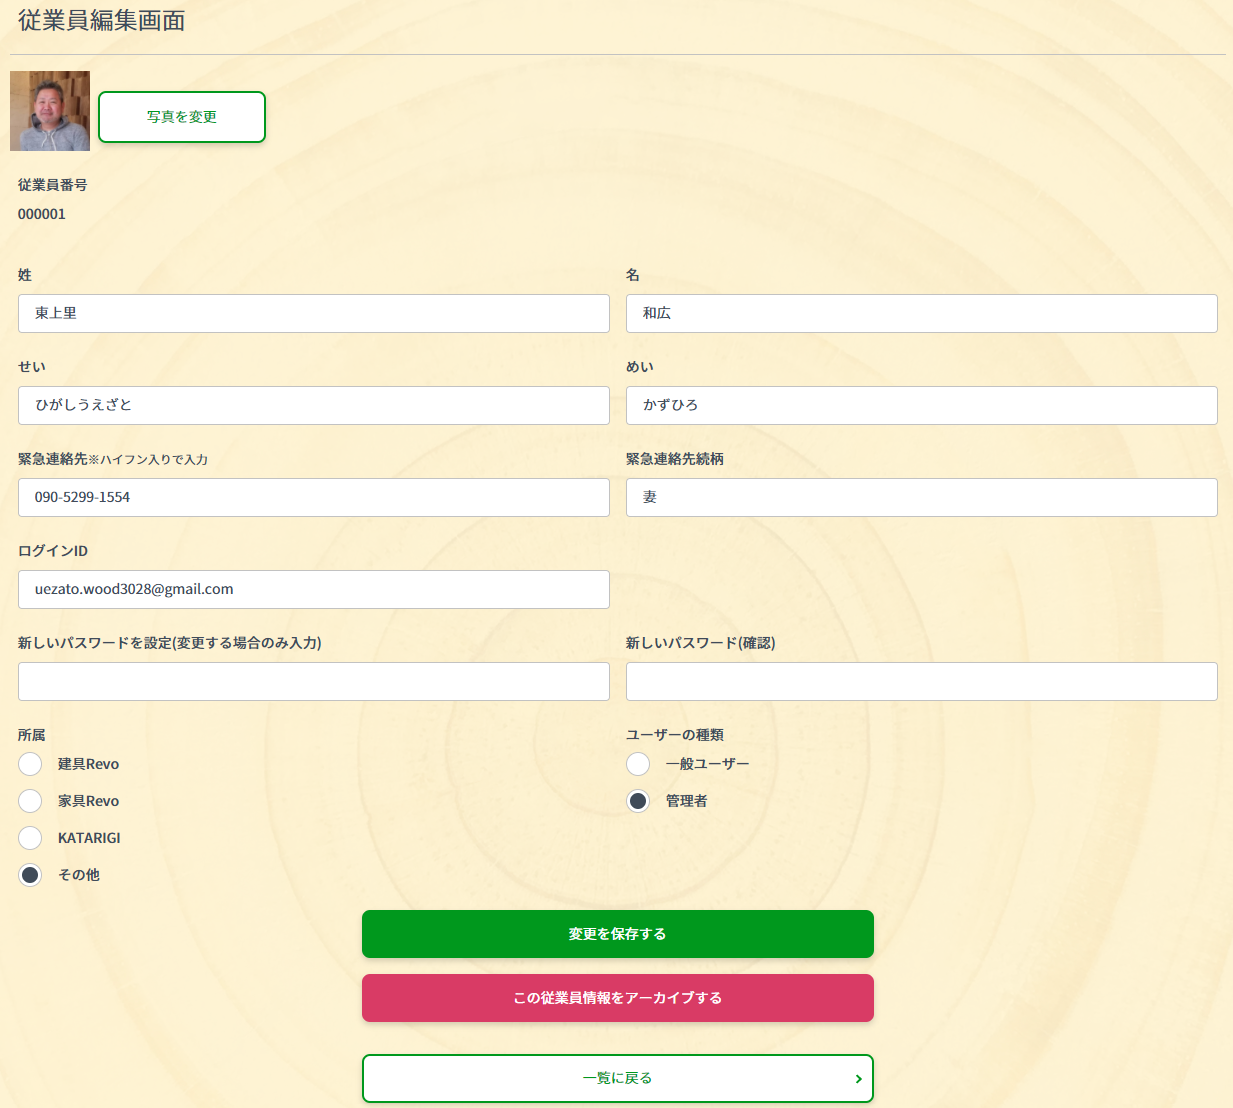
Task: Click the 緊急連絡先続柄 field containing 妻
Action: click(922, 497)
